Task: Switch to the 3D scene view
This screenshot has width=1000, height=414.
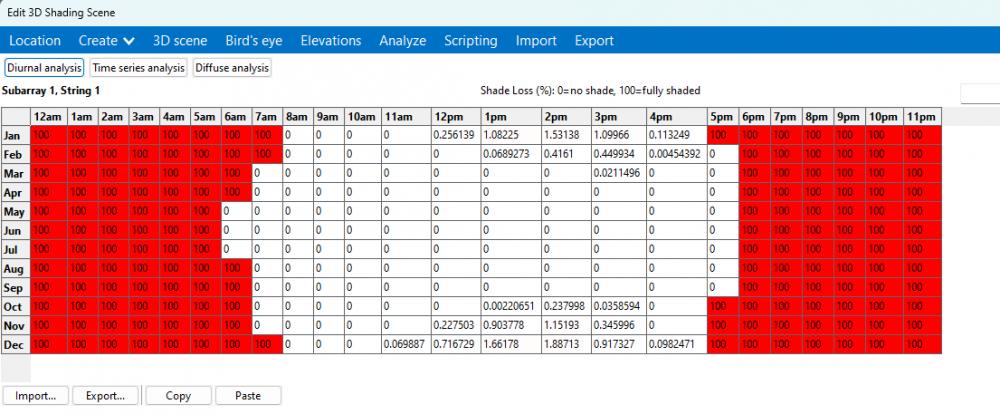Action: [x=180, y=41]
